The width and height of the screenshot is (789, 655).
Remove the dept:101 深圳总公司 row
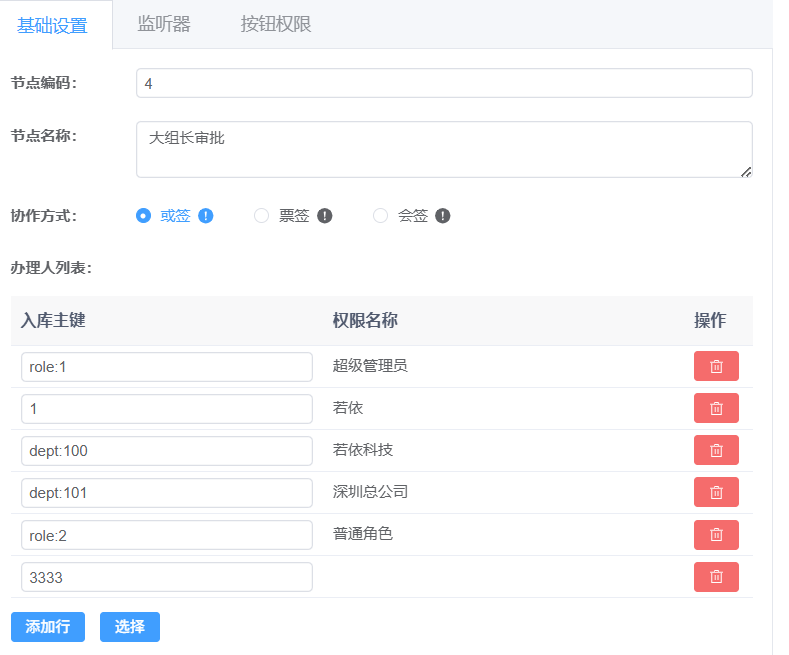coord(716,492)
